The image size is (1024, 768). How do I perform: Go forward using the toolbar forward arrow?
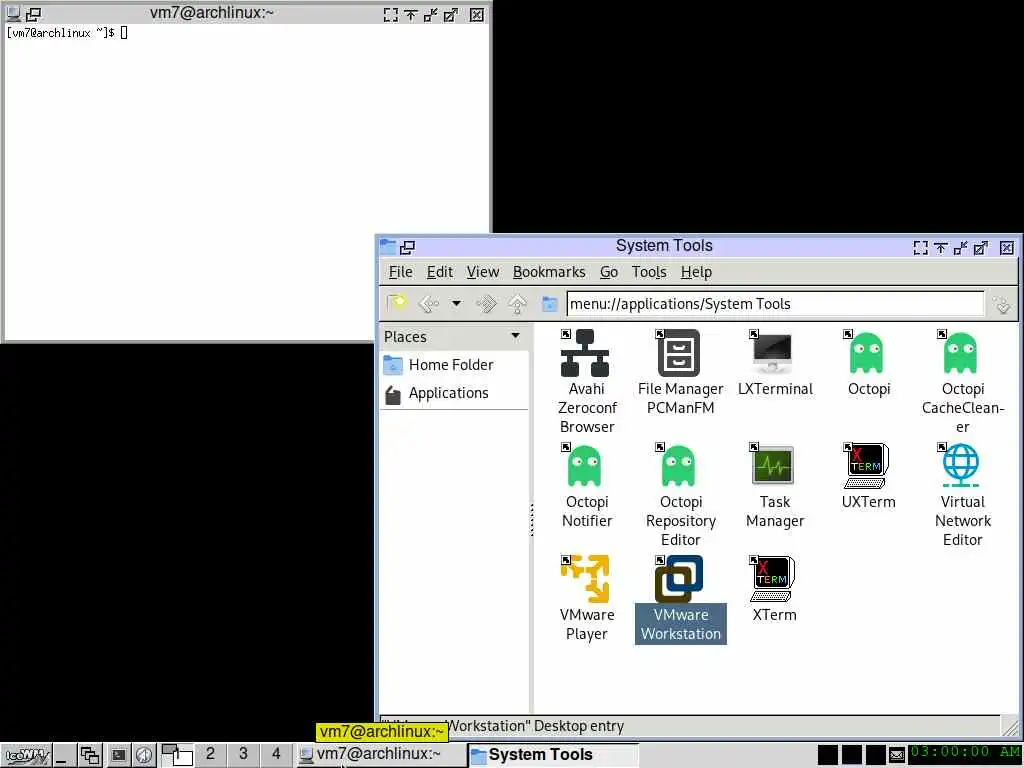point(486,304)
